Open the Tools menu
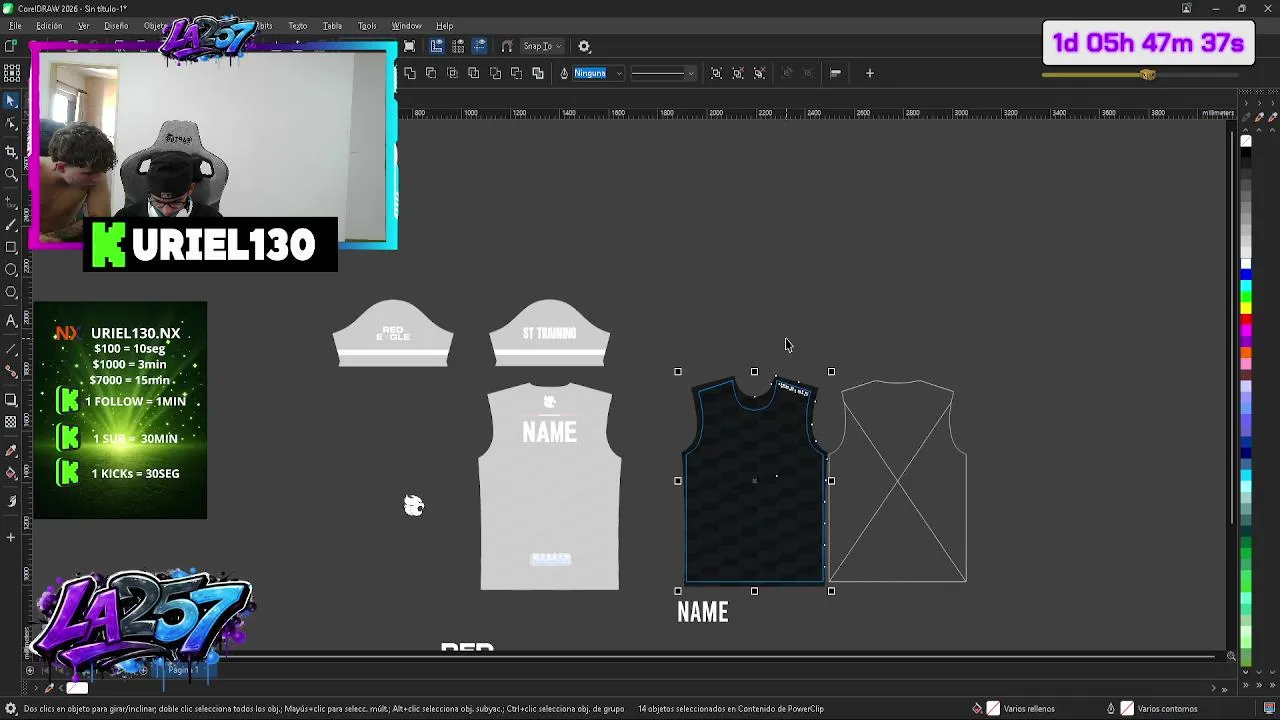The width and height of the screenshot is (1280, 720). [x=367, y=26]
